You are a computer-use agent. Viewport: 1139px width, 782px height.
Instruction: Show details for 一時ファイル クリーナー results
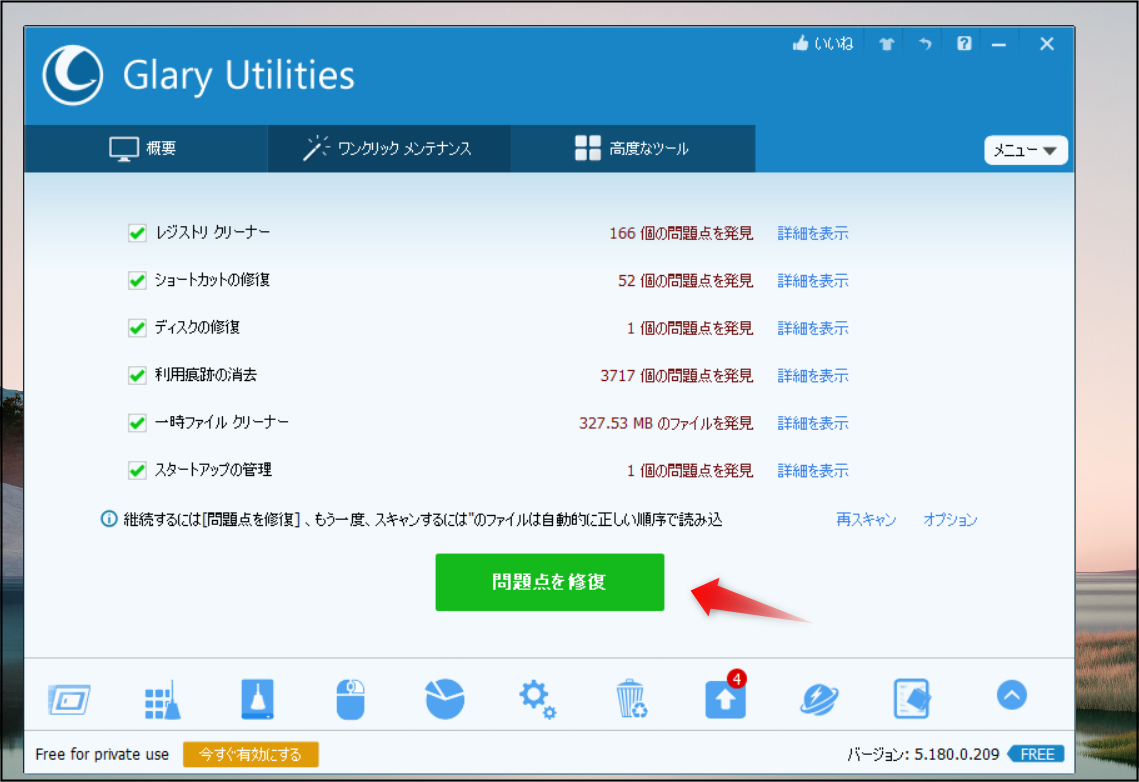point(813,423)
